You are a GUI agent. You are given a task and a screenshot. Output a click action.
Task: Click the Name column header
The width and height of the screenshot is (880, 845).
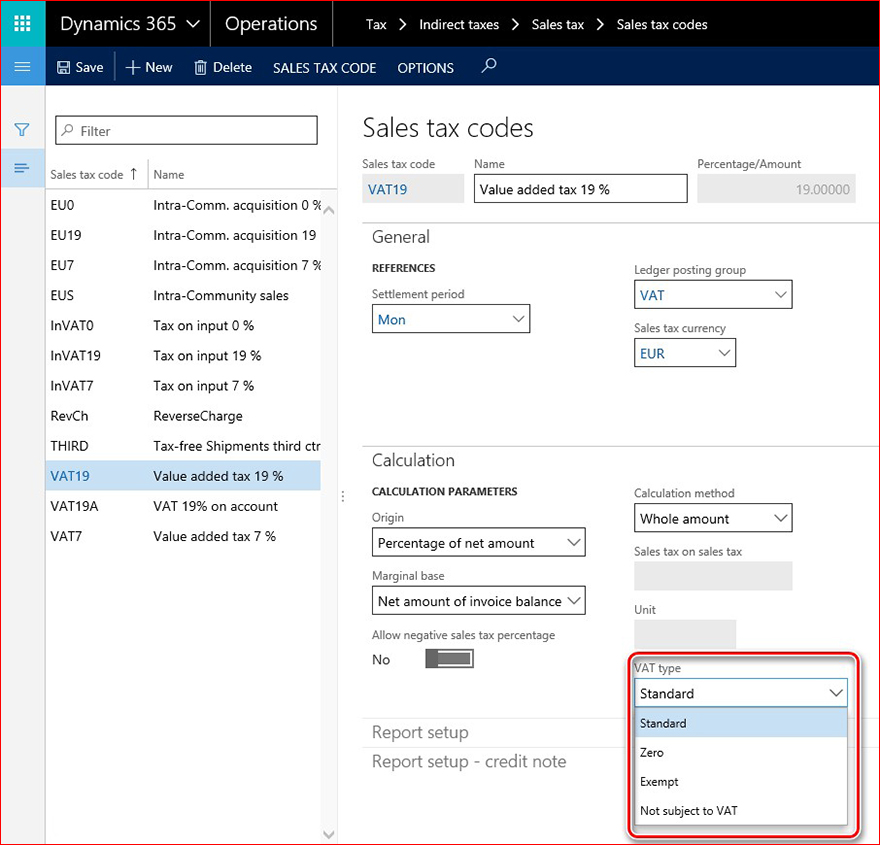169,174
